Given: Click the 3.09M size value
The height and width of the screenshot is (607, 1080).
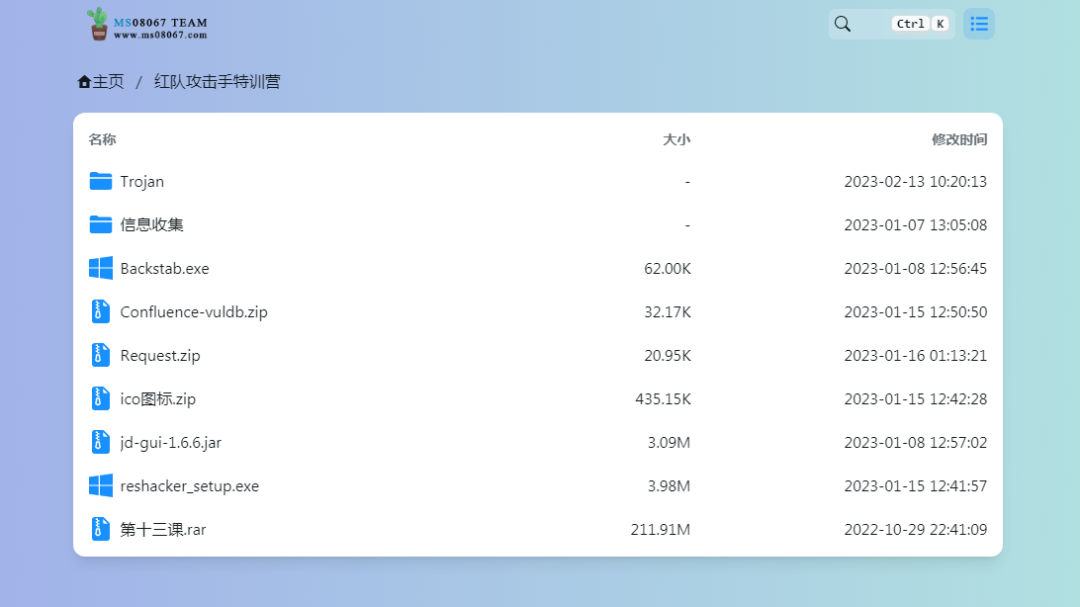Looking at the screenshot, I should [669, 442].
